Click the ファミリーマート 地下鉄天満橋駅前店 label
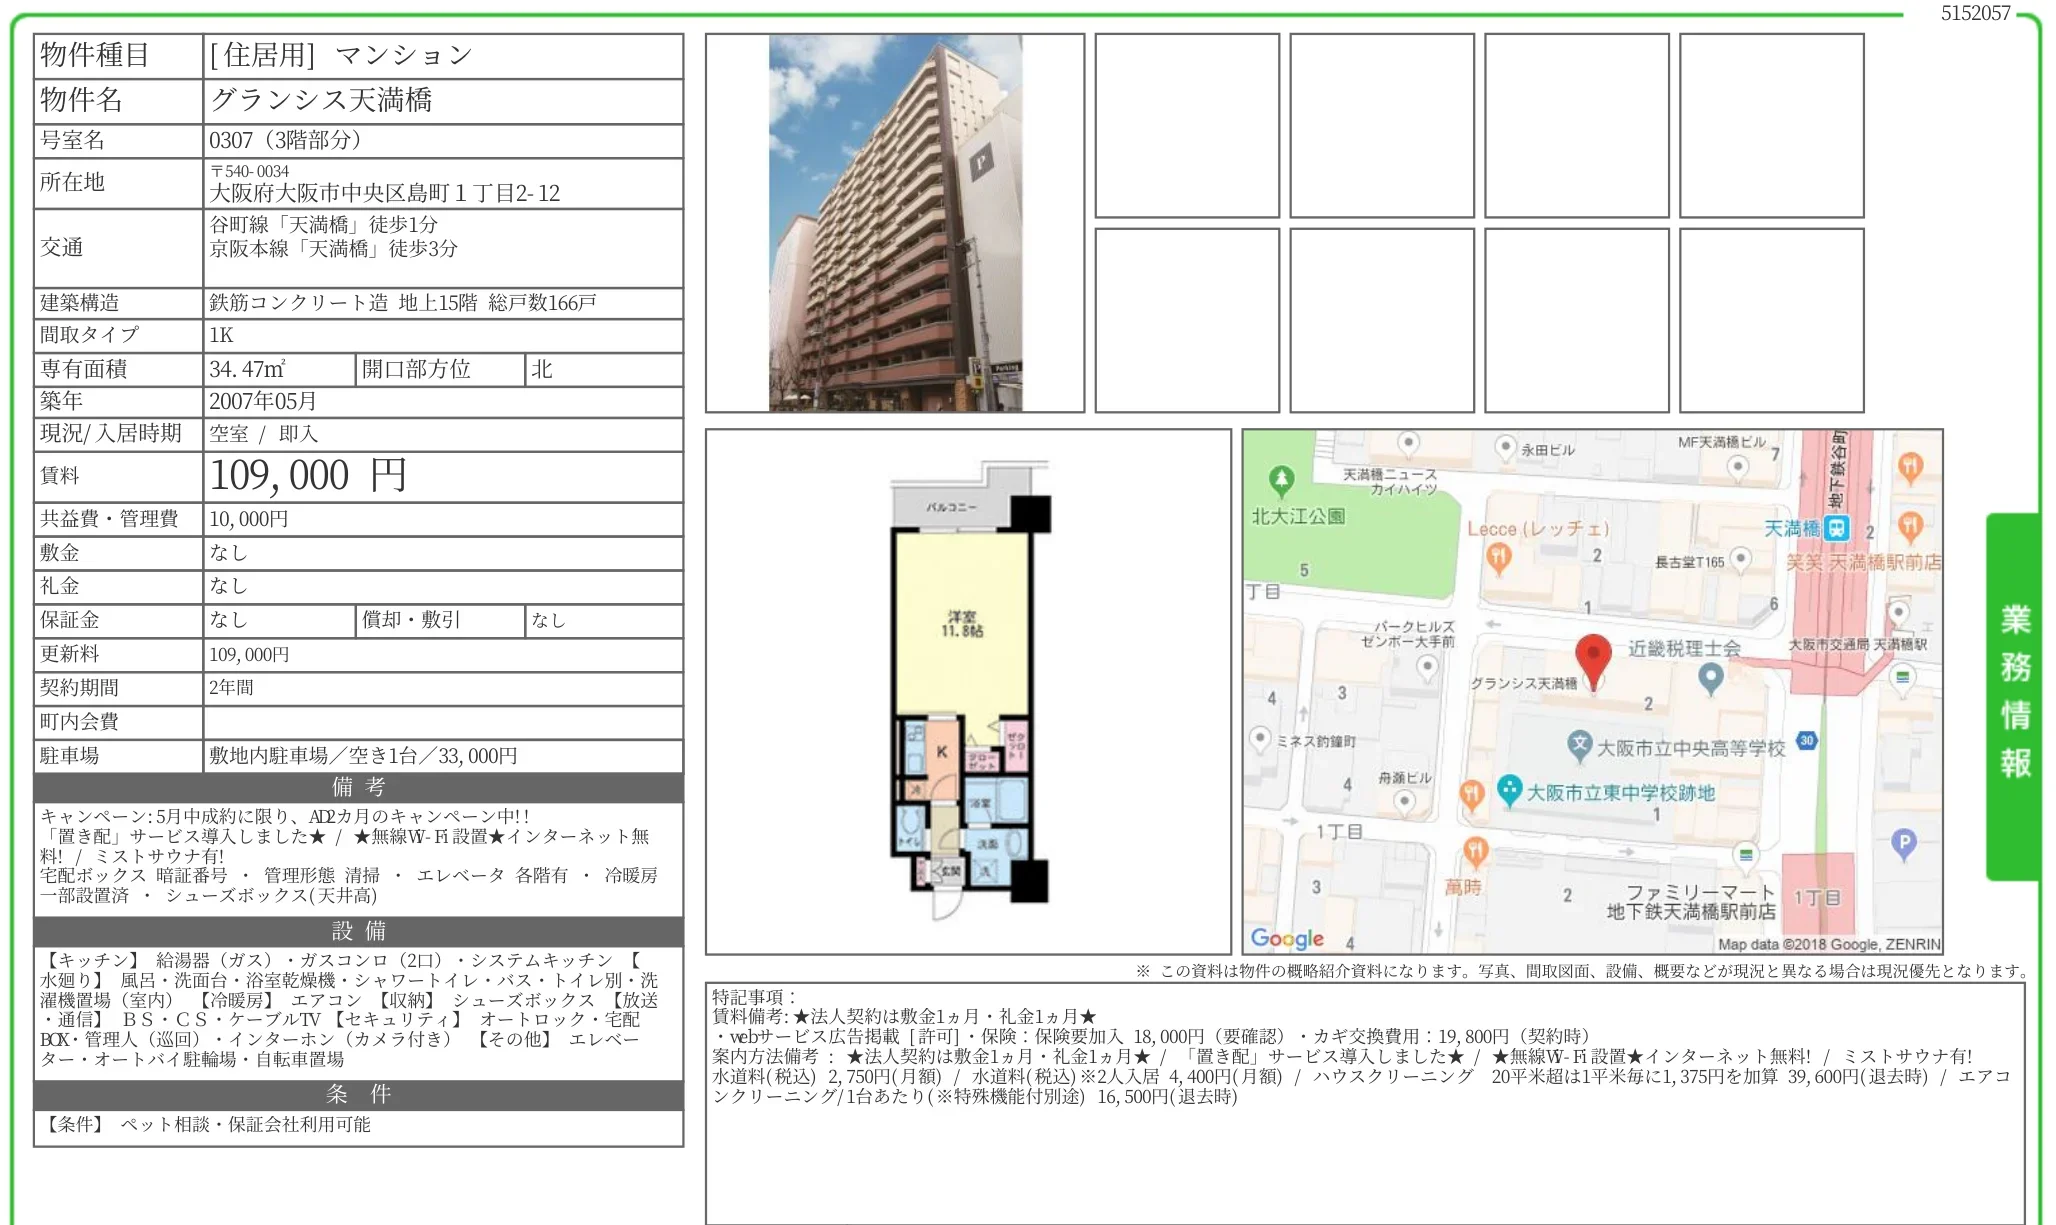 (1691, 902)
